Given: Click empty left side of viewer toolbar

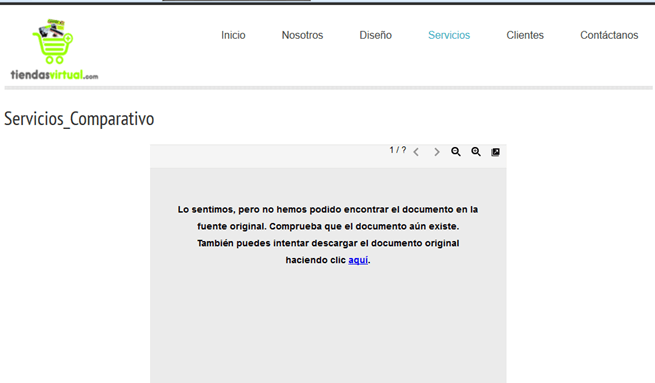Looking at the screenshot, I should point(267,156).
